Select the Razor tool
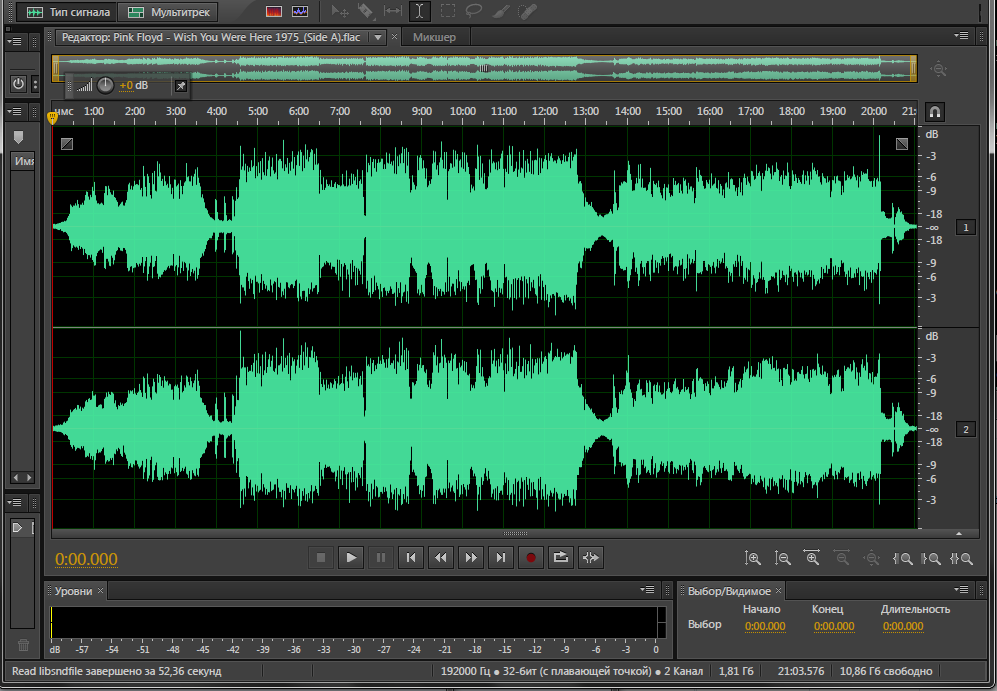 [366, 11]
